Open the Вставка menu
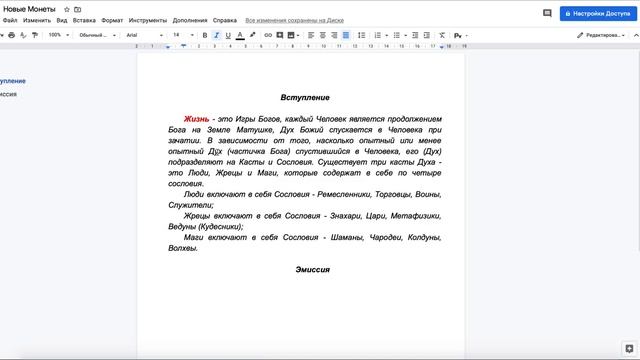This screenshot has width=640, height=360. click(x=84, y=20)
